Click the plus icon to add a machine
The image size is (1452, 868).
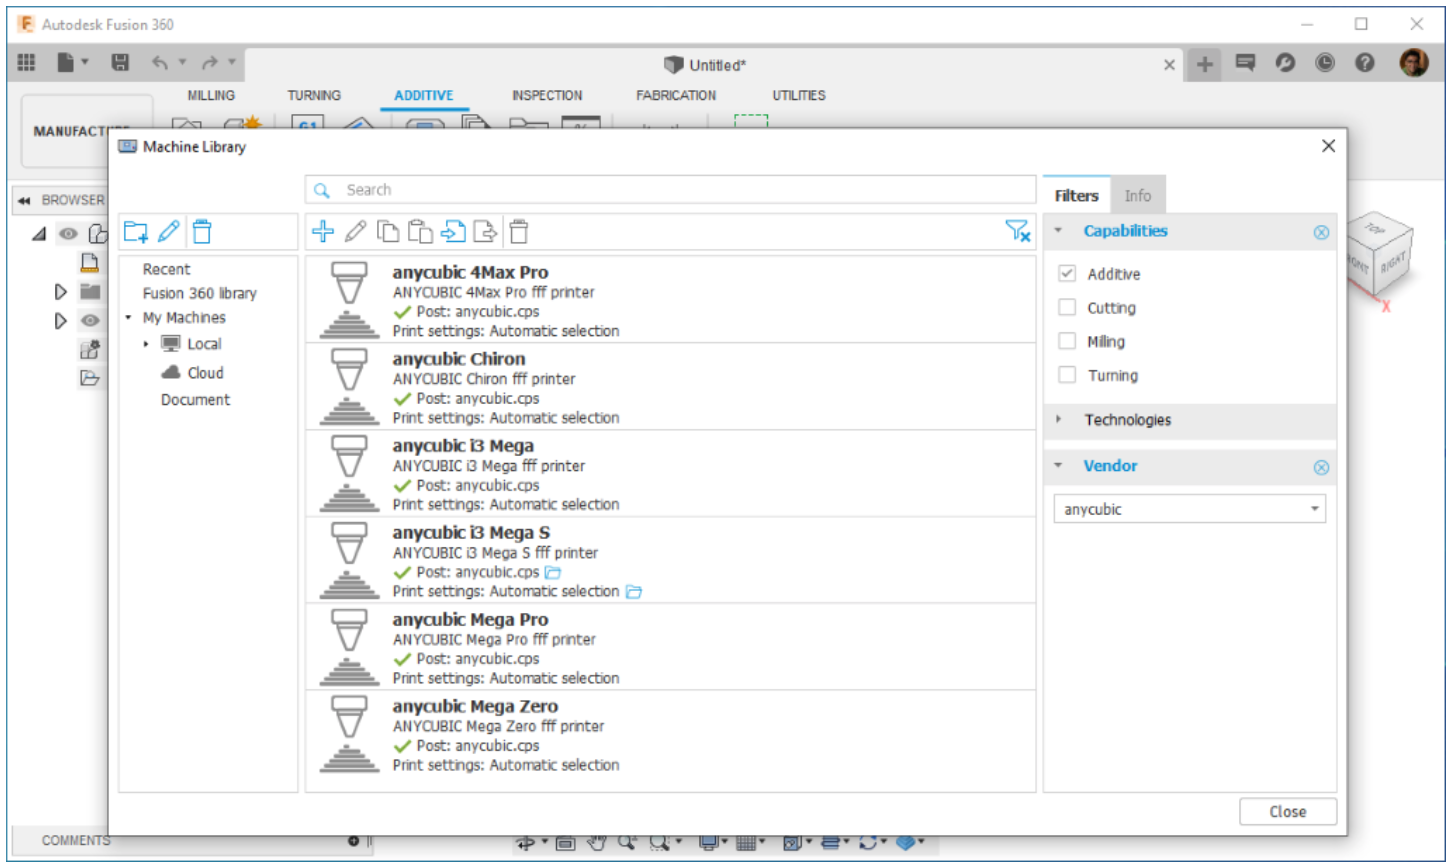click(x=322, y=232)
